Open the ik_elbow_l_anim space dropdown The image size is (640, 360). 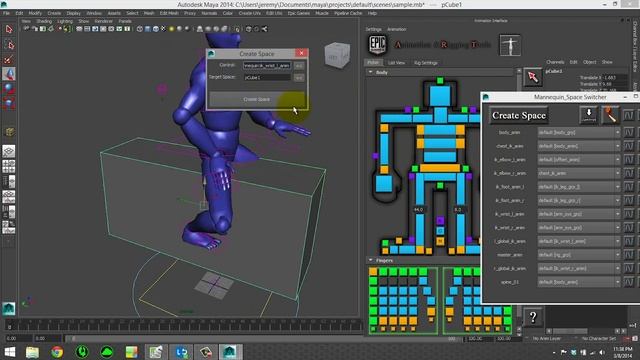[x=579, y=160]
